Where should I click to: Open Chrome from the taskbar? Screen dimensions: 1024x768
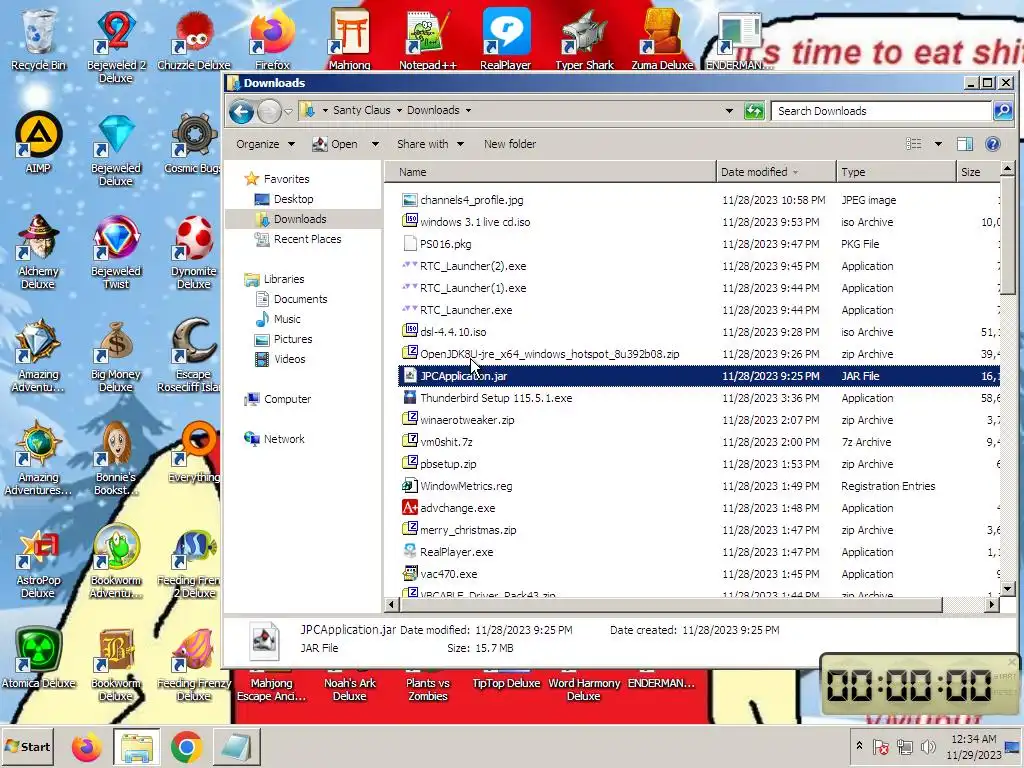pyautogui.click(x=187, y=747)
